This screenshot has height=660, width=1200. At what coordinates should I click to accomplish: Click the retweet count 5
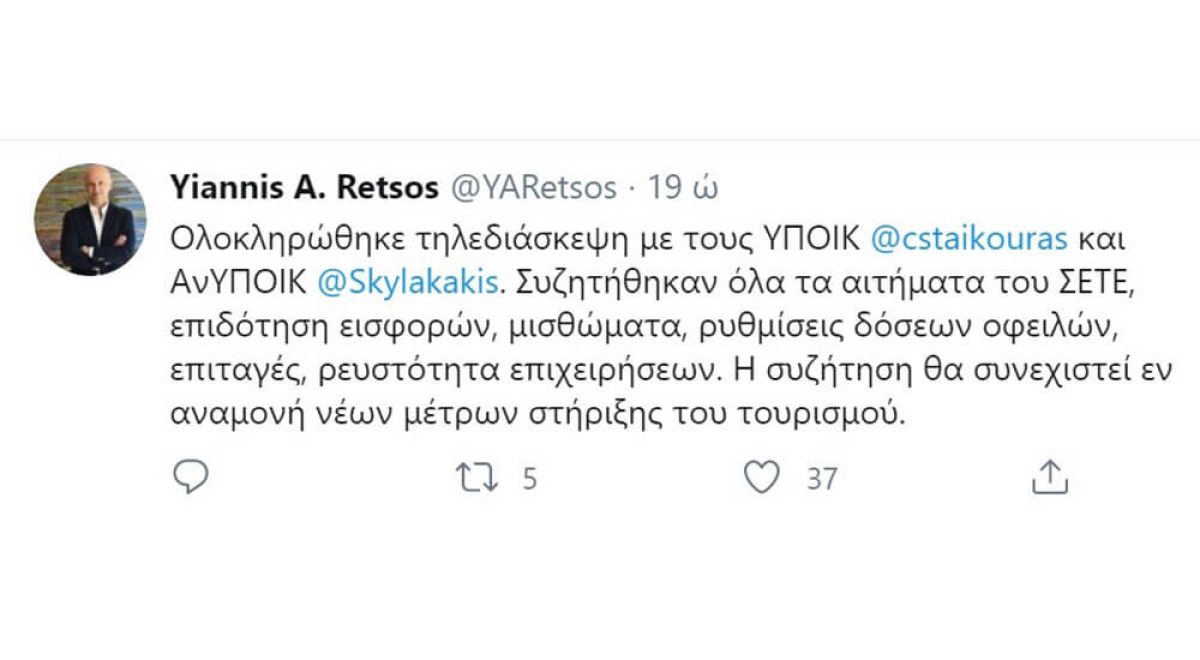529,479
